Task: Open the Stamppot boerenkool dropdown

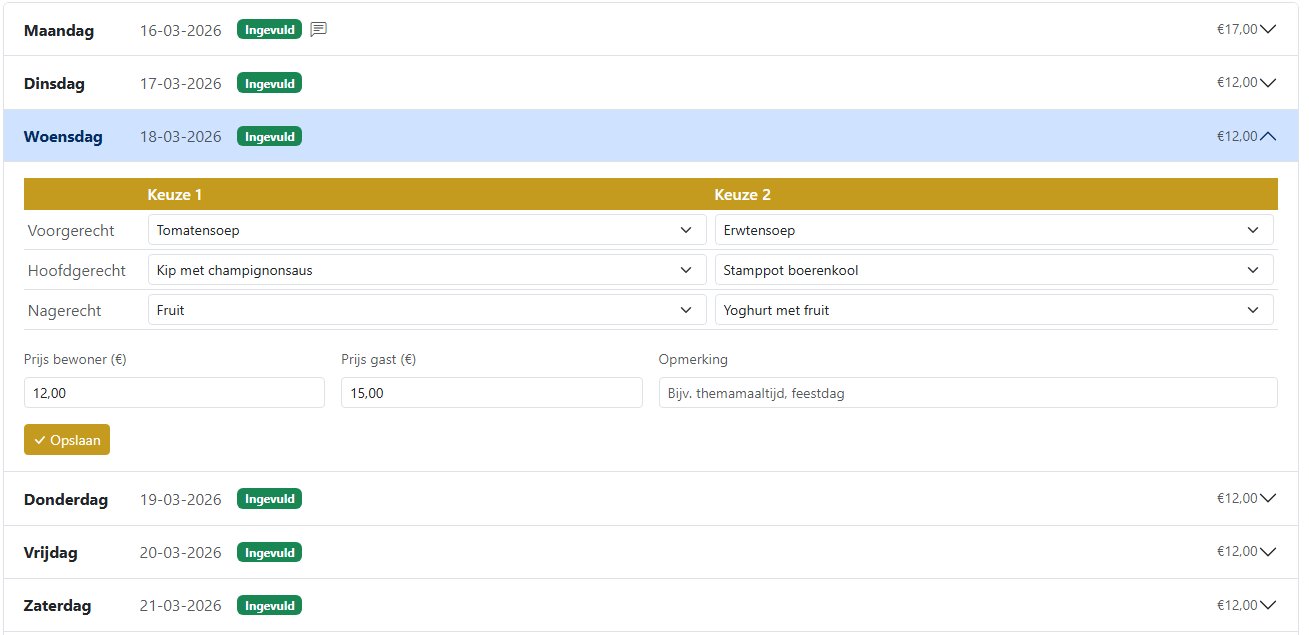Action: point(993,270)
